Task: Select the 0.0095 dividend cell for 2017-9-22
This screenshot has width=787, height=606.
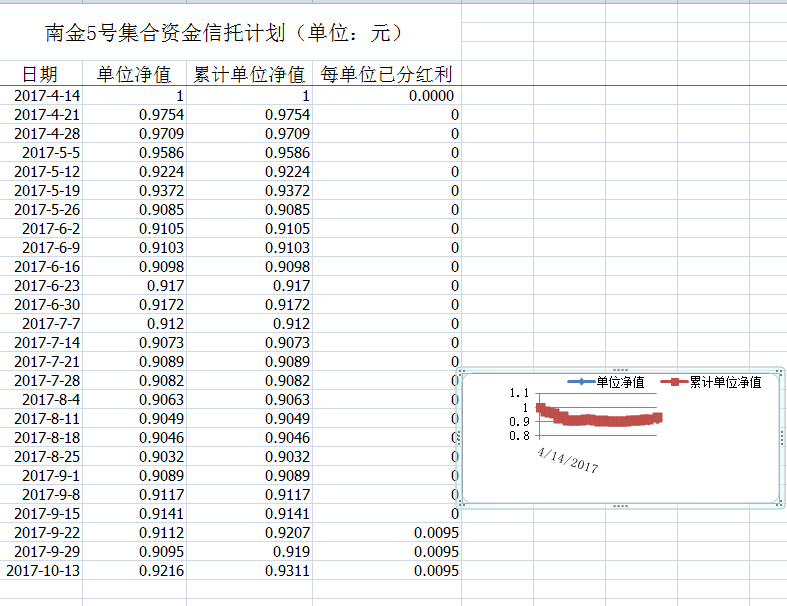Action: click(386, 532)
